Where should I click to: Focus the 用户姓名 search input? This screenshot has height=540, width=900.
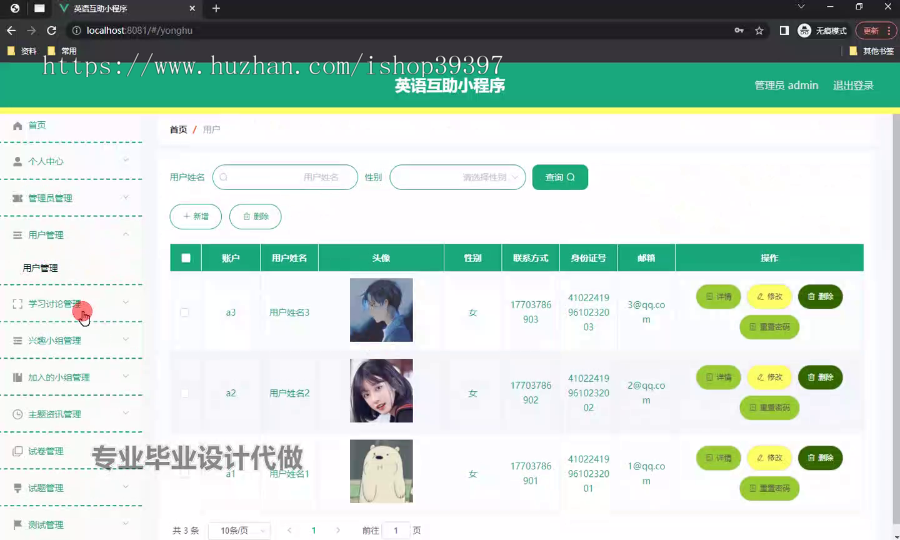tap(285, 177)
